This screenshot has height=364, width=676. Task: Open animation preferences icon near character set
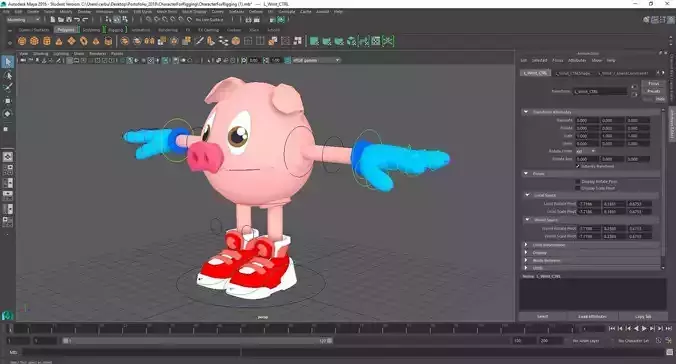point(668,341)
